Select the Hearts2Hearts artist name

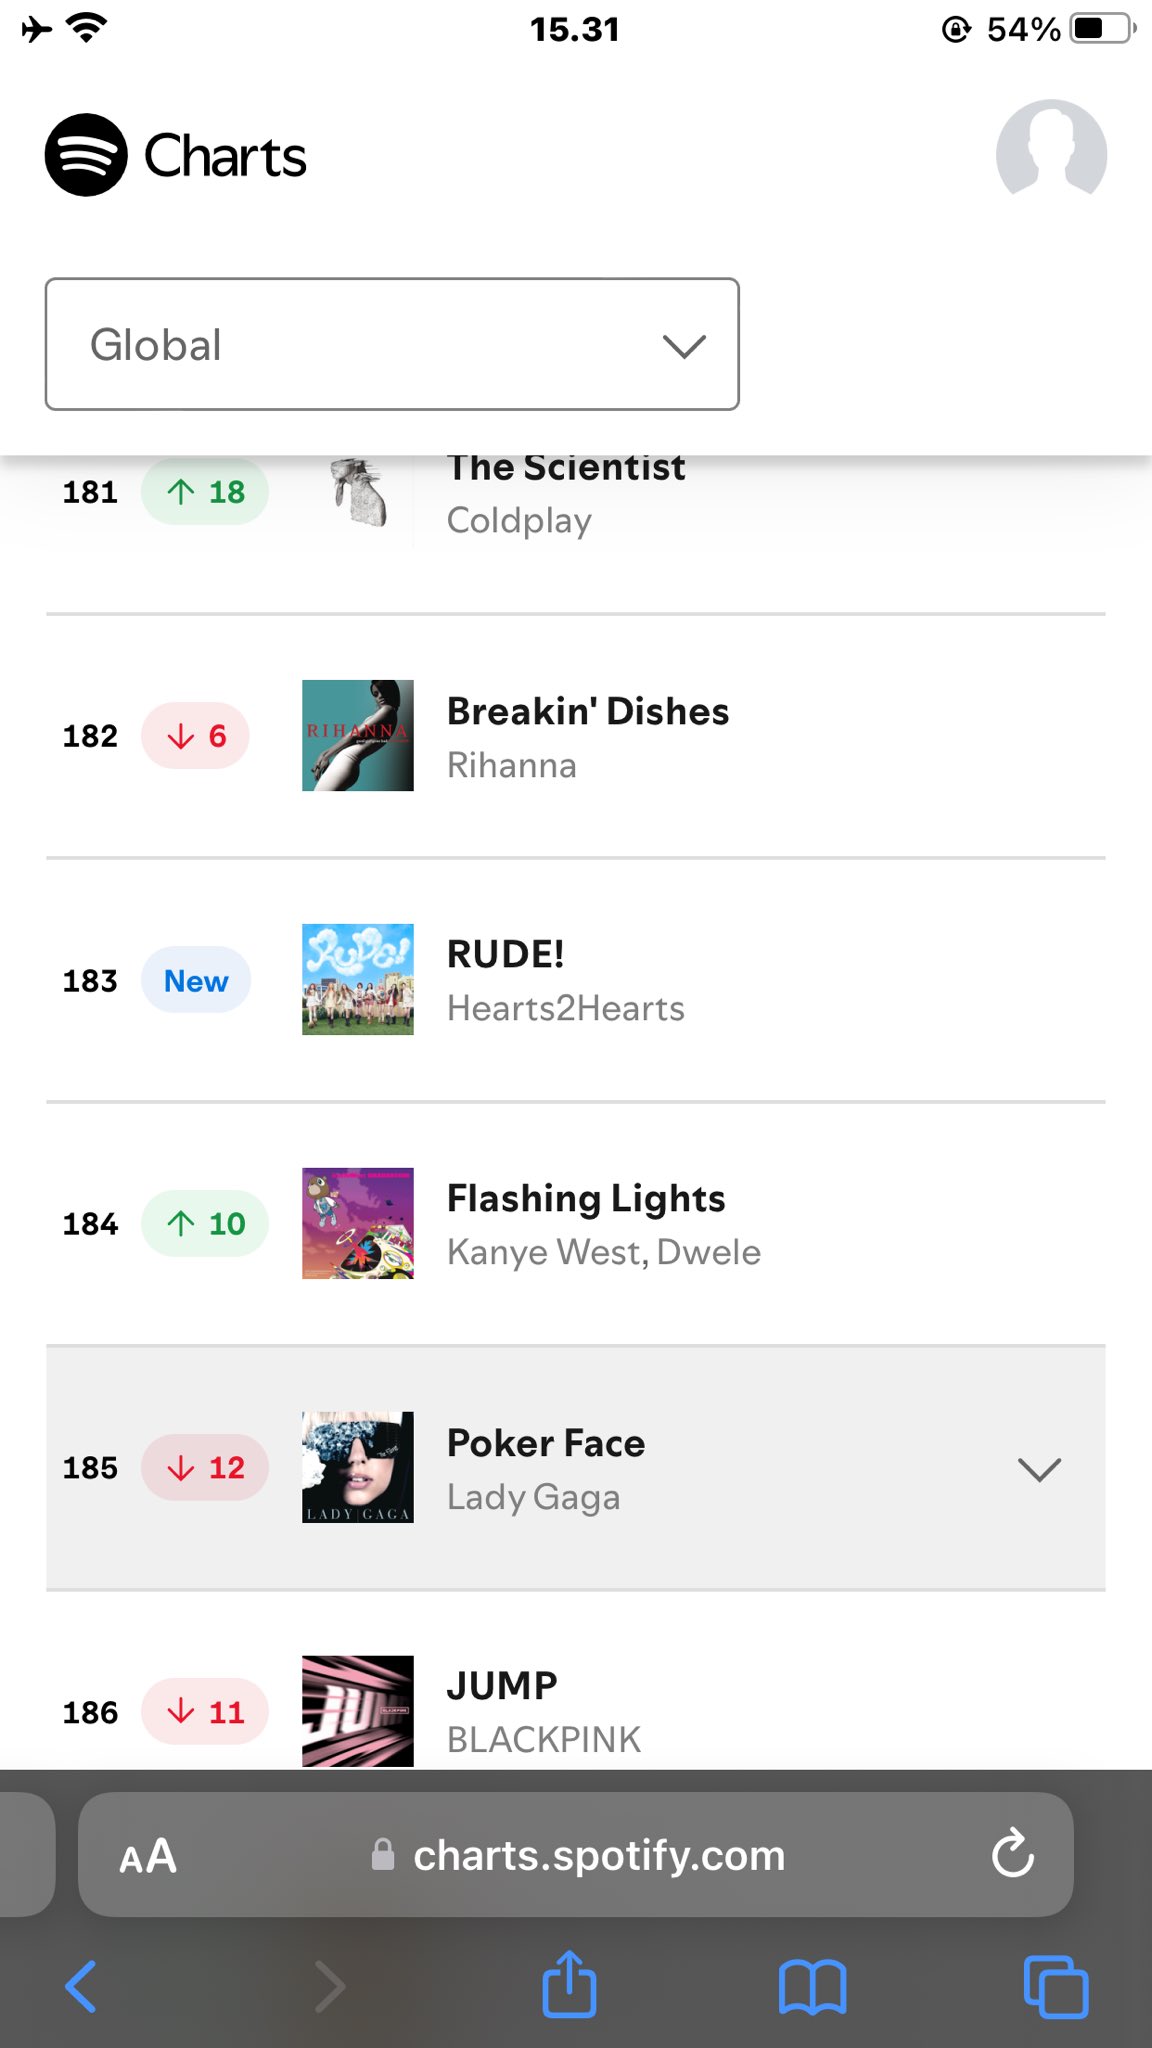coord(565,1008)
